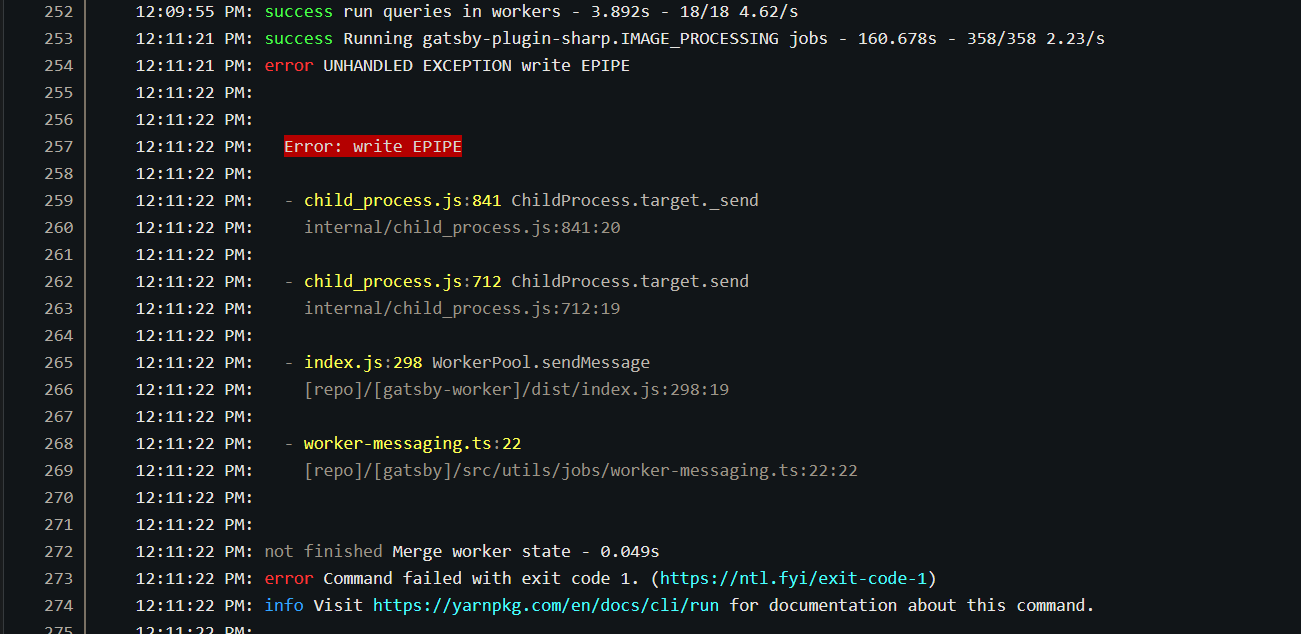Select line number 265
Screen dimensions: 1301x634
tap(59, 363)
